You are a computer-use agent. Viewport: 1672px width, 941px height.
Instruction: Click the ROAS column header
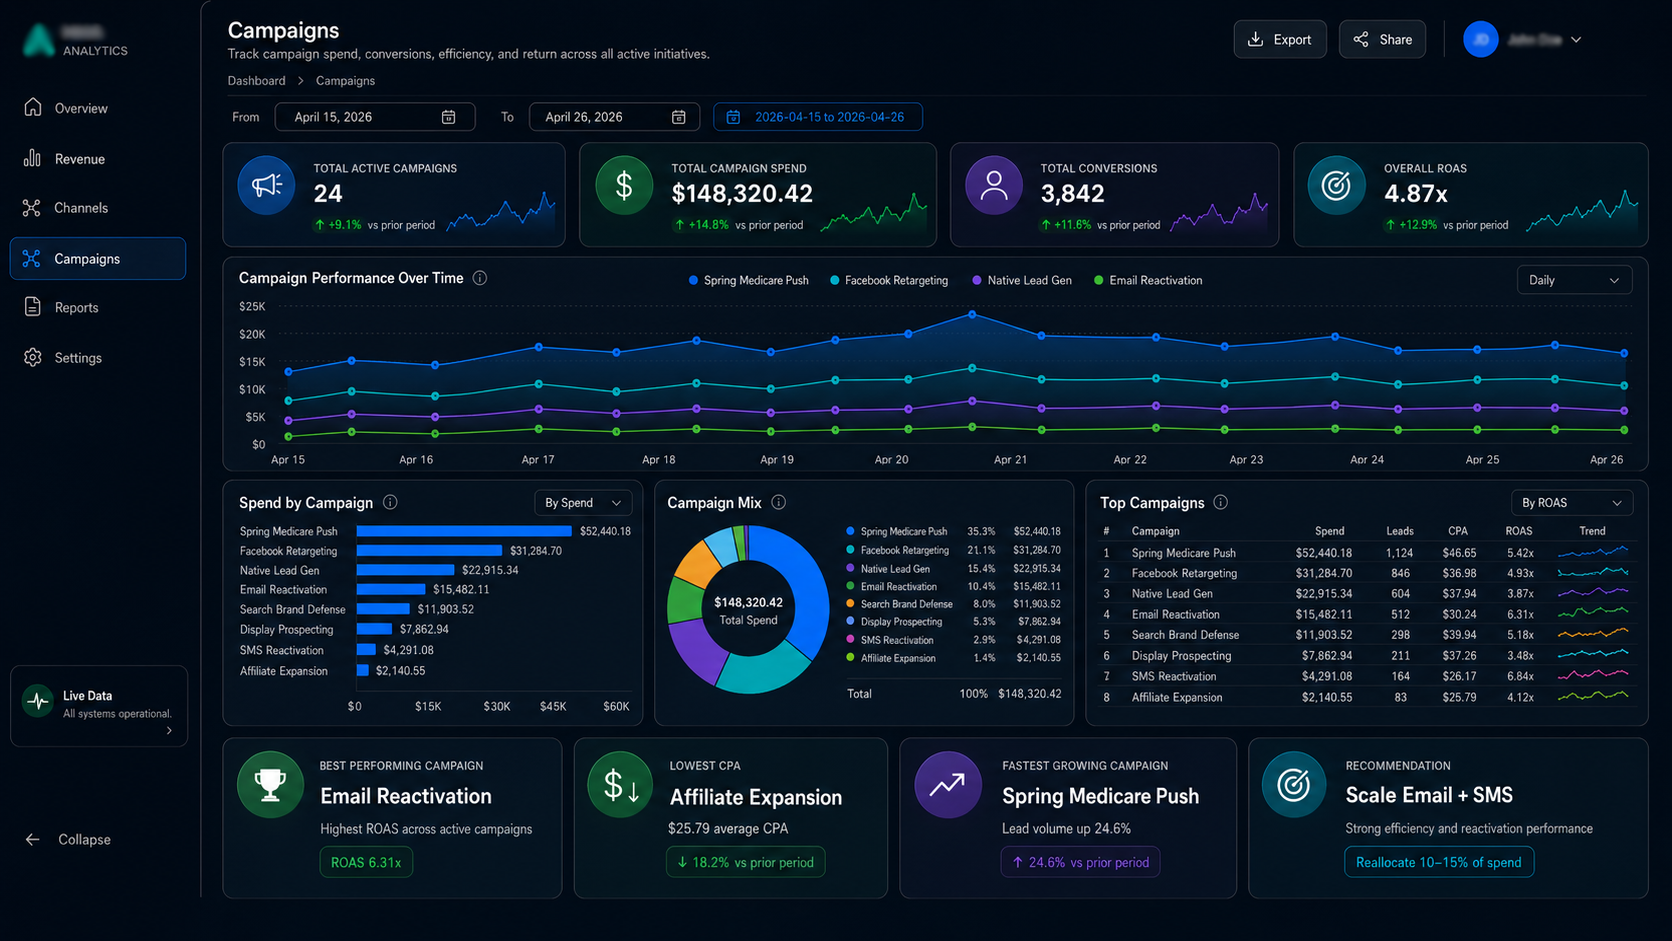[x=1518, y=531]
